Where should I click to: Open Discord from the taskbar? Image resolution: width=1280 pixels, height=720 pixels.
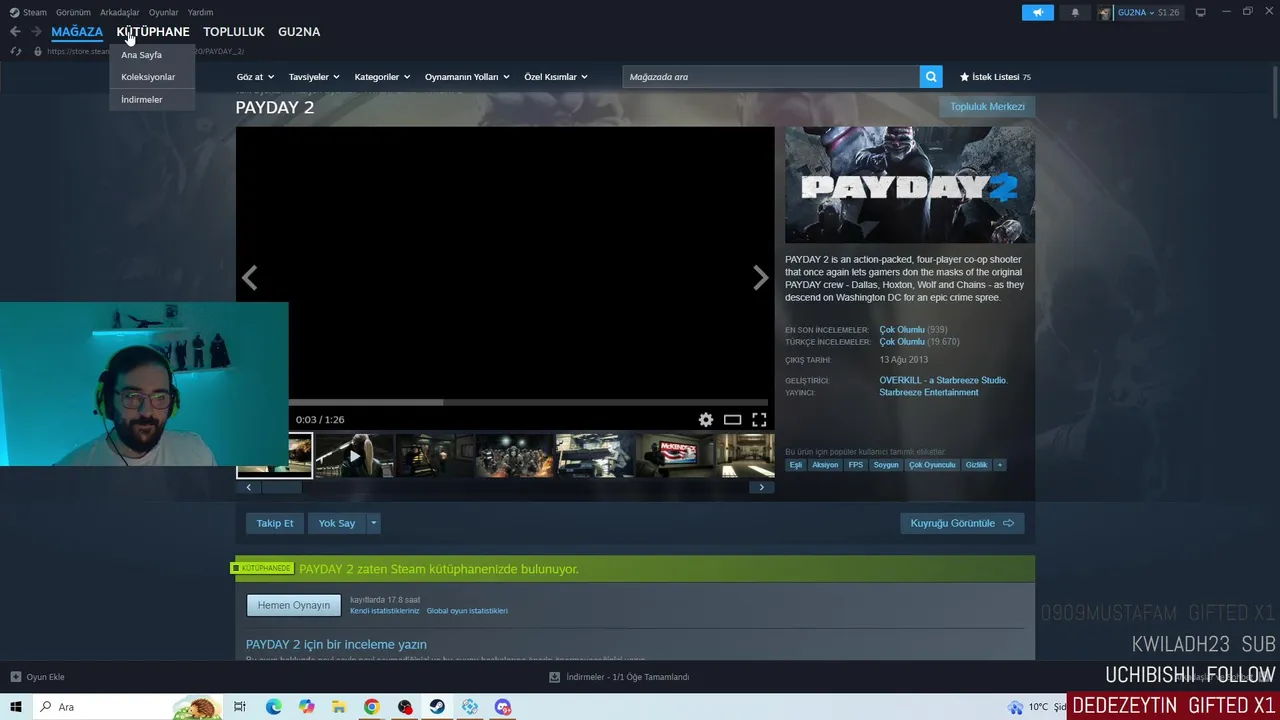pyautogui.click(x=503, y=707)
